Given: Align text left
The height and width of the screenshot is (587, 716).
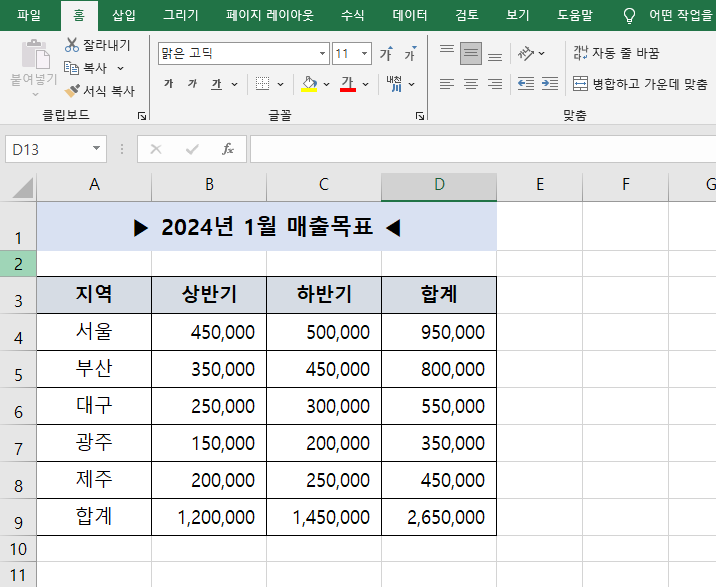Looking at the screenshot, I should pyautogui.click(x=447, y=84).
